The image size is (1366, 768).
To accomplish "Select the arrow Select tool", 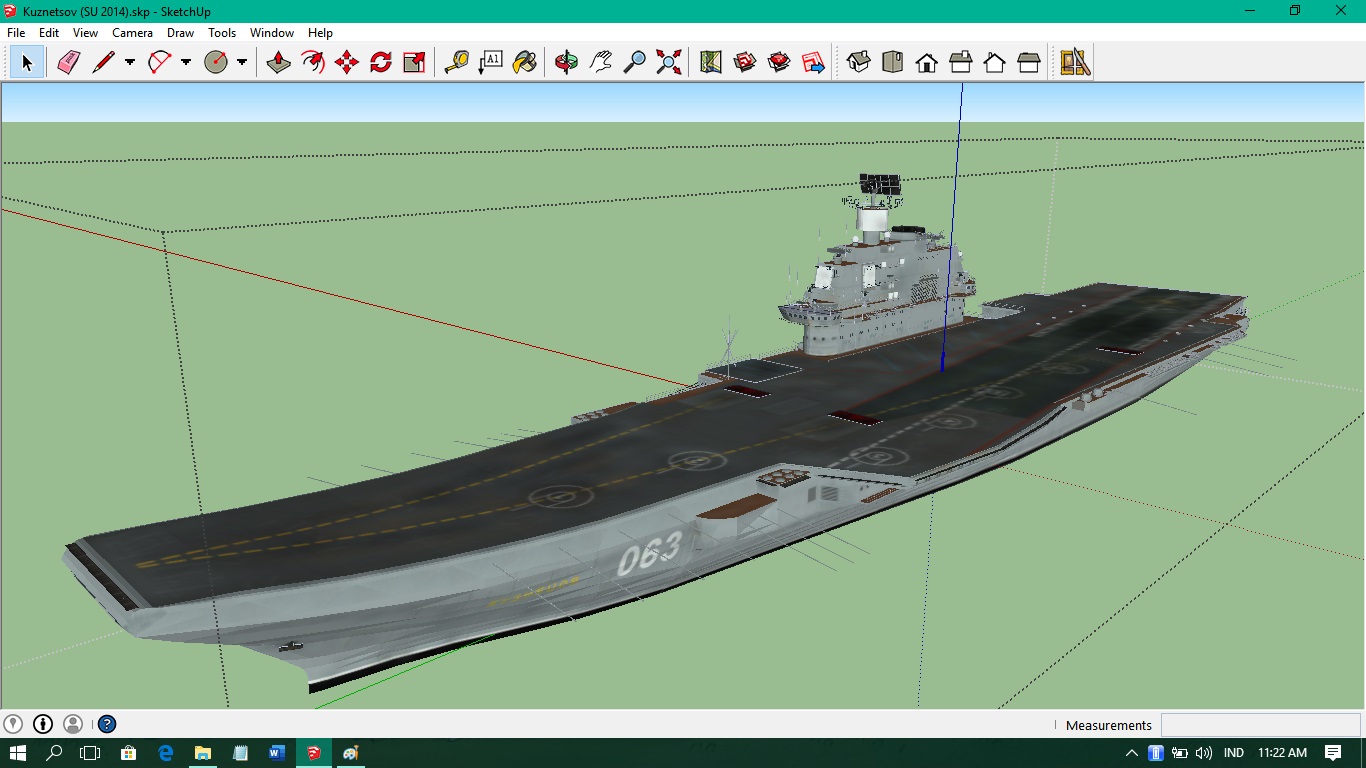I will (x=27, y=62).
